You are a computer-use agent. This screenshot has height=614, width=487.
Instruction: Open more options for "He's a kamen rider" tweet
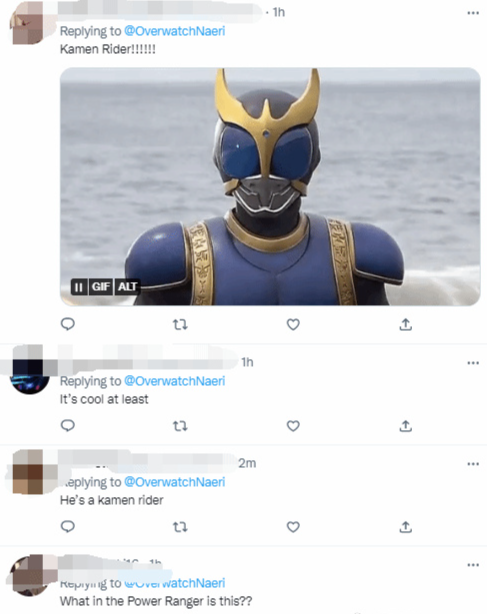[x=473, y=464]
